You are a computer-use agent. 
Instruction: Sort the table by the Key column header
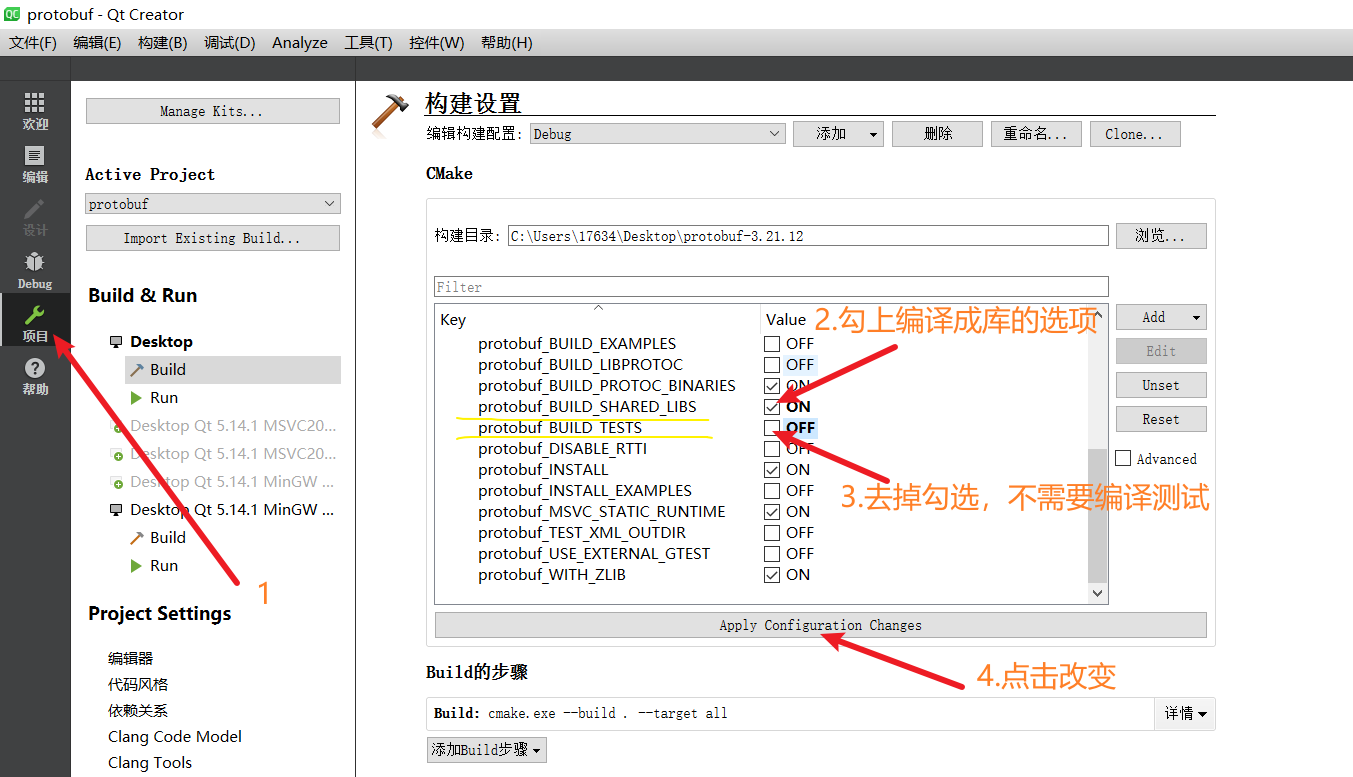pos(597,320)
